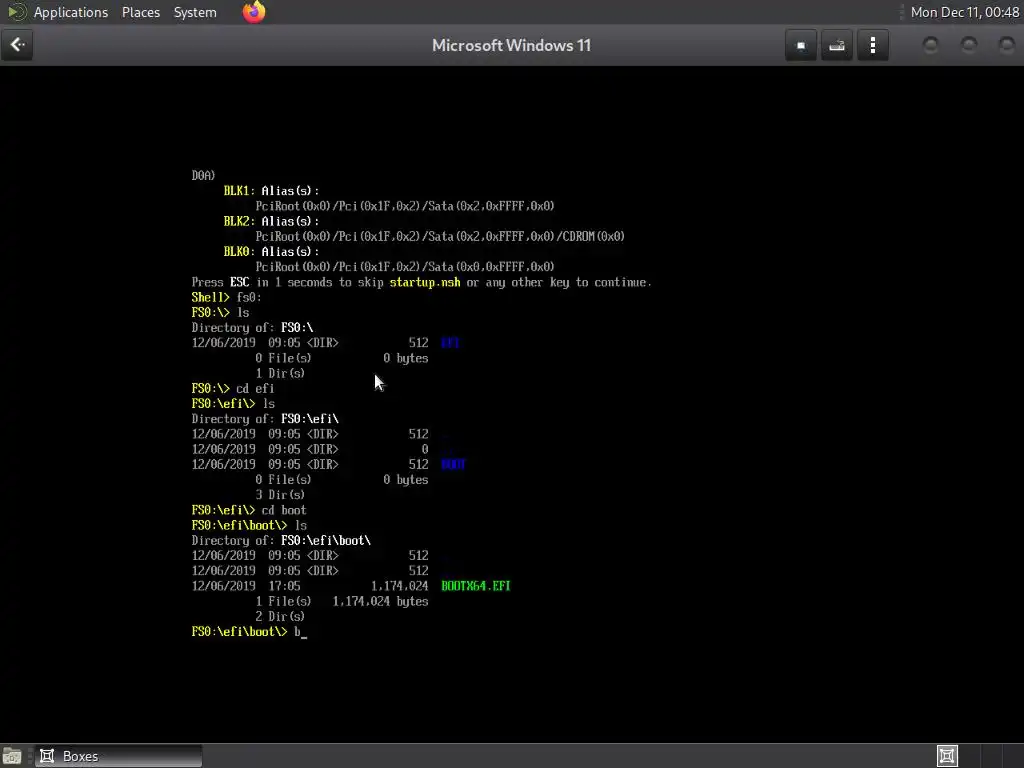The image size is (1024, 768).
Task: Go back using the arrow button
Action: 17,45
